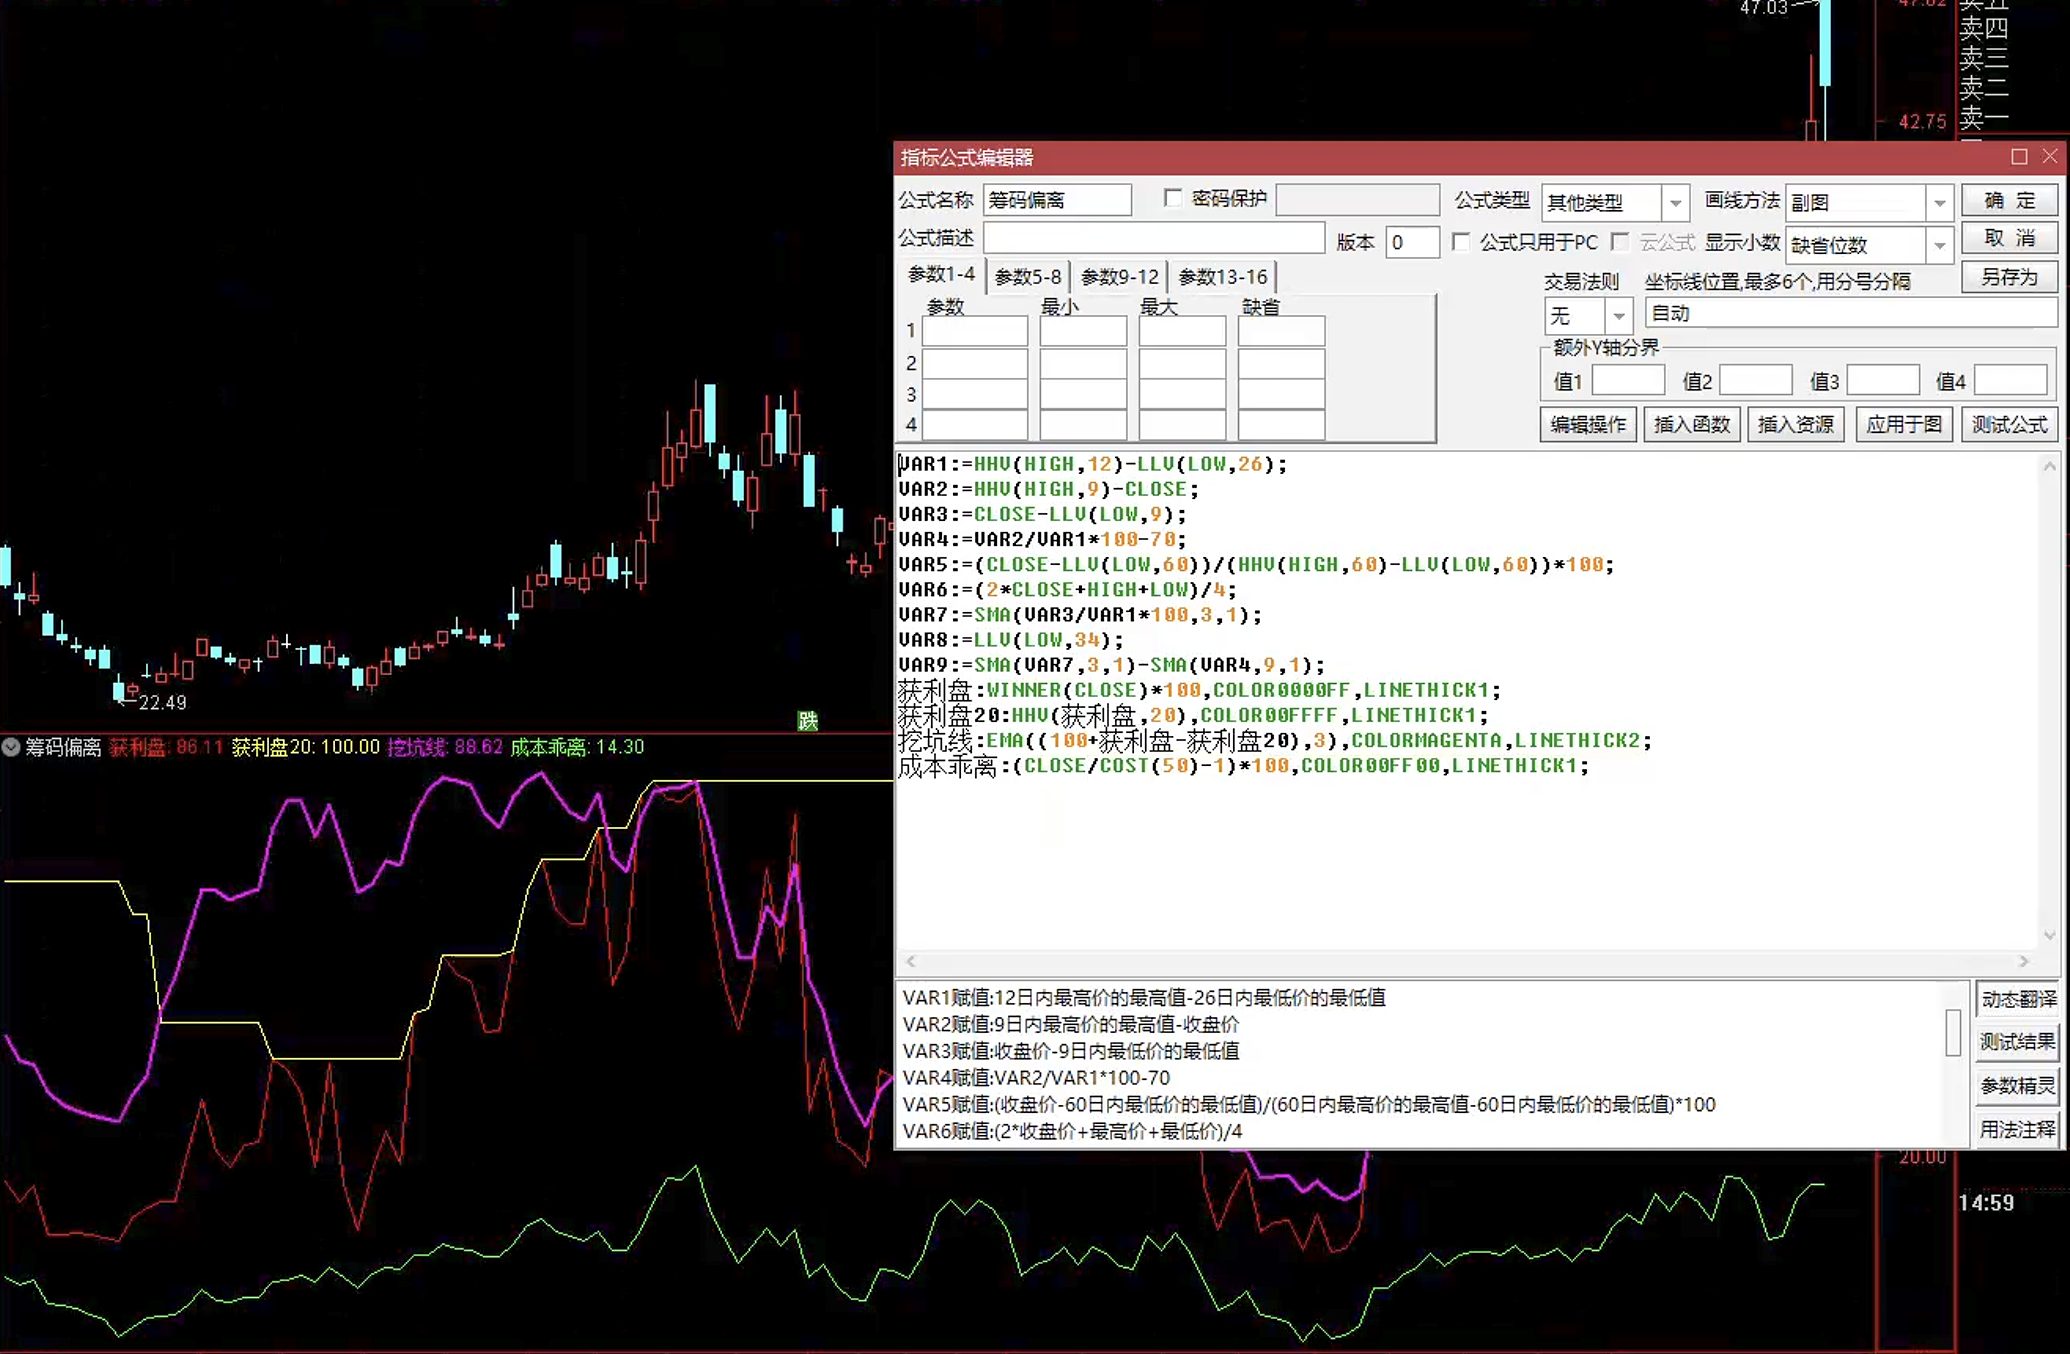
Task: Click the 获利盘: 86.11 indicator label
Action: click(166, 747)
